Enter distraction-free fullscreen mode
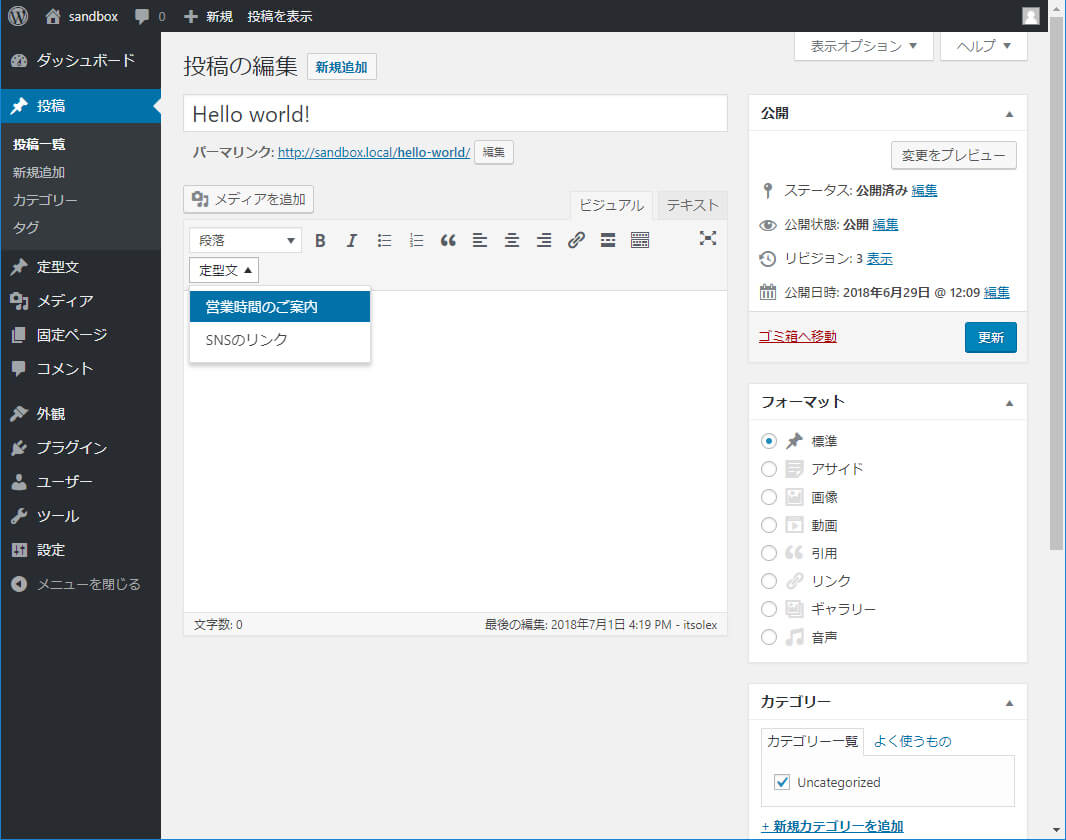The height and width of the screenshot is (840, 1066). point(708,238)
